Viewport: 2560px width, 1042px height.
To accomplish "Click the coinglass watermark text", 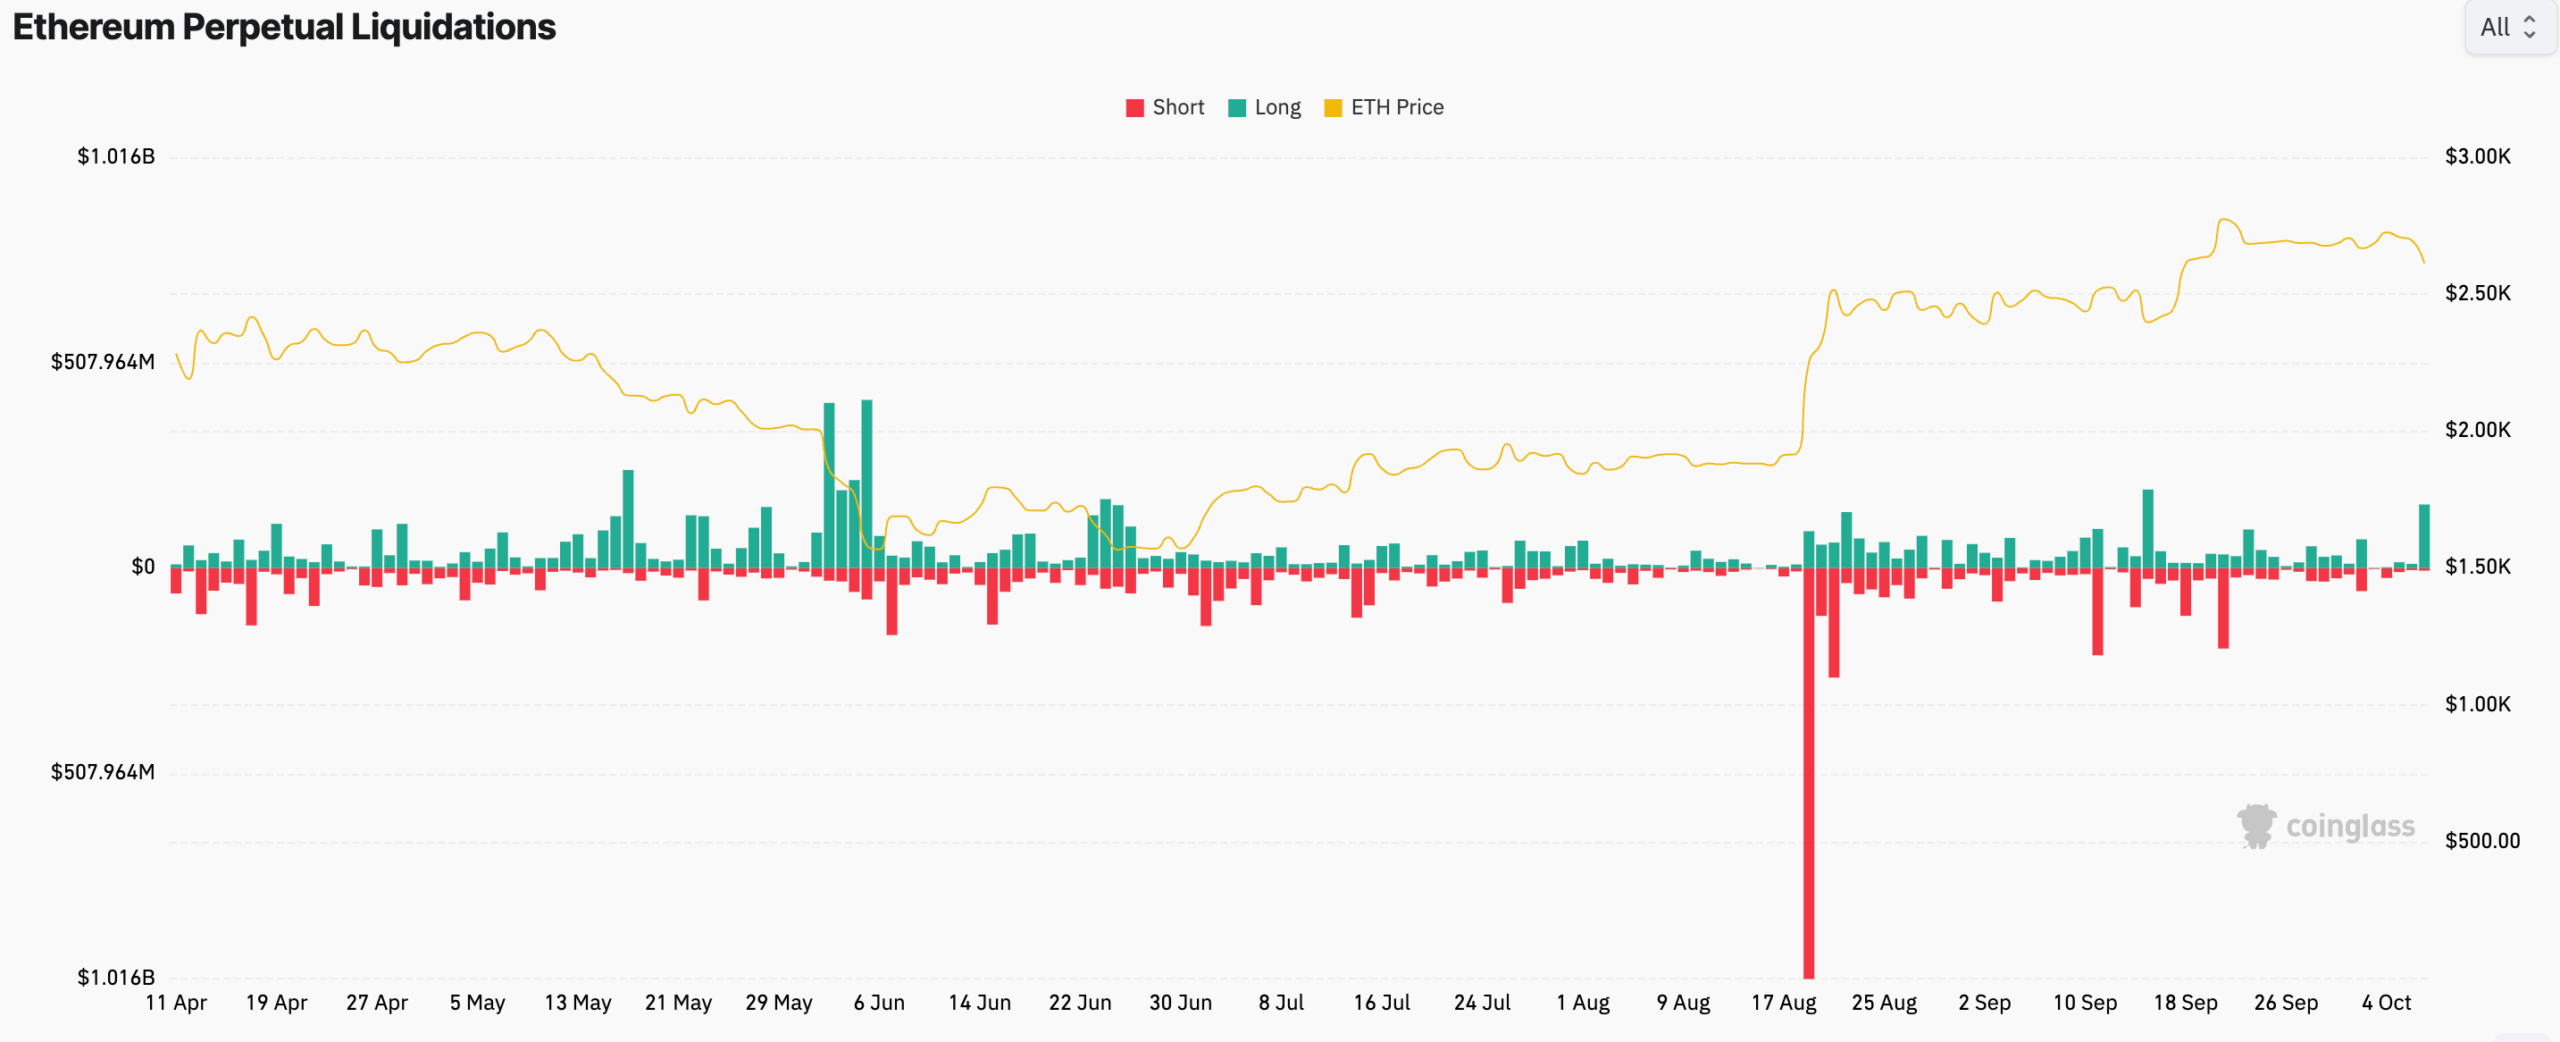I will click(x=2350, y=826).
